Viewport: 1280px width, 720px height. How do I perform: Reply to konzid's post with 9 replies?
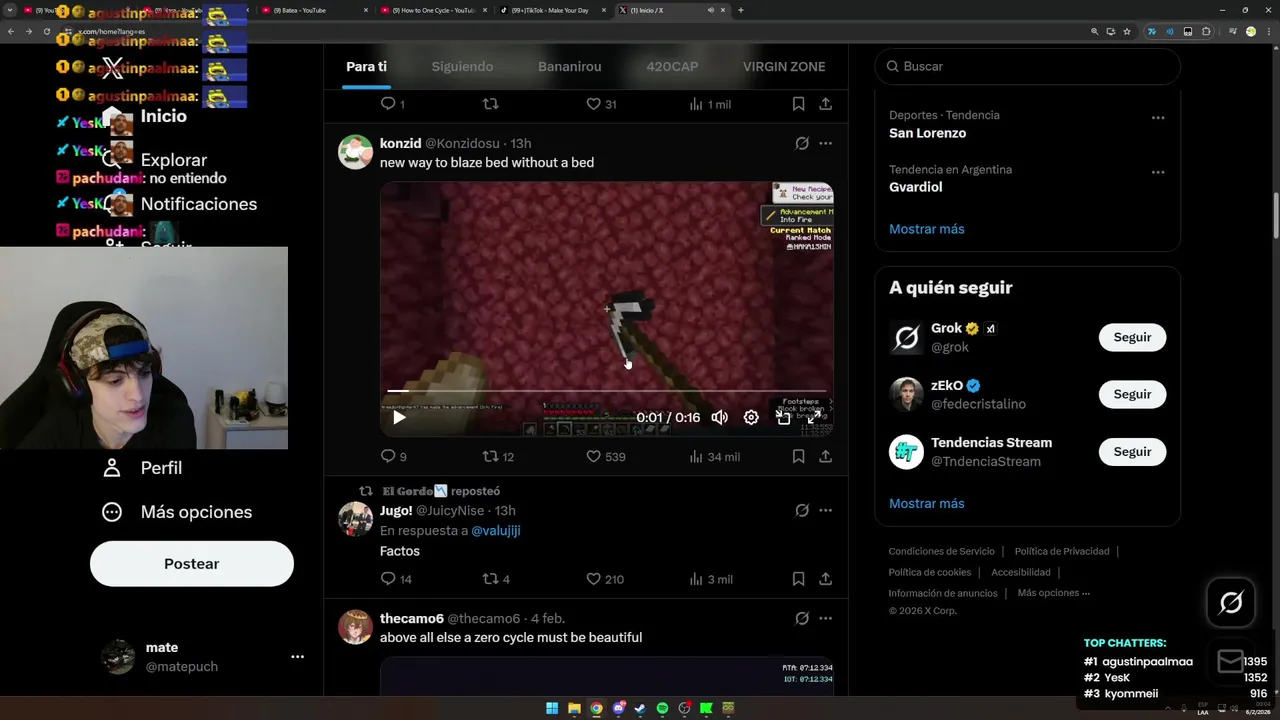click(395, 456)
